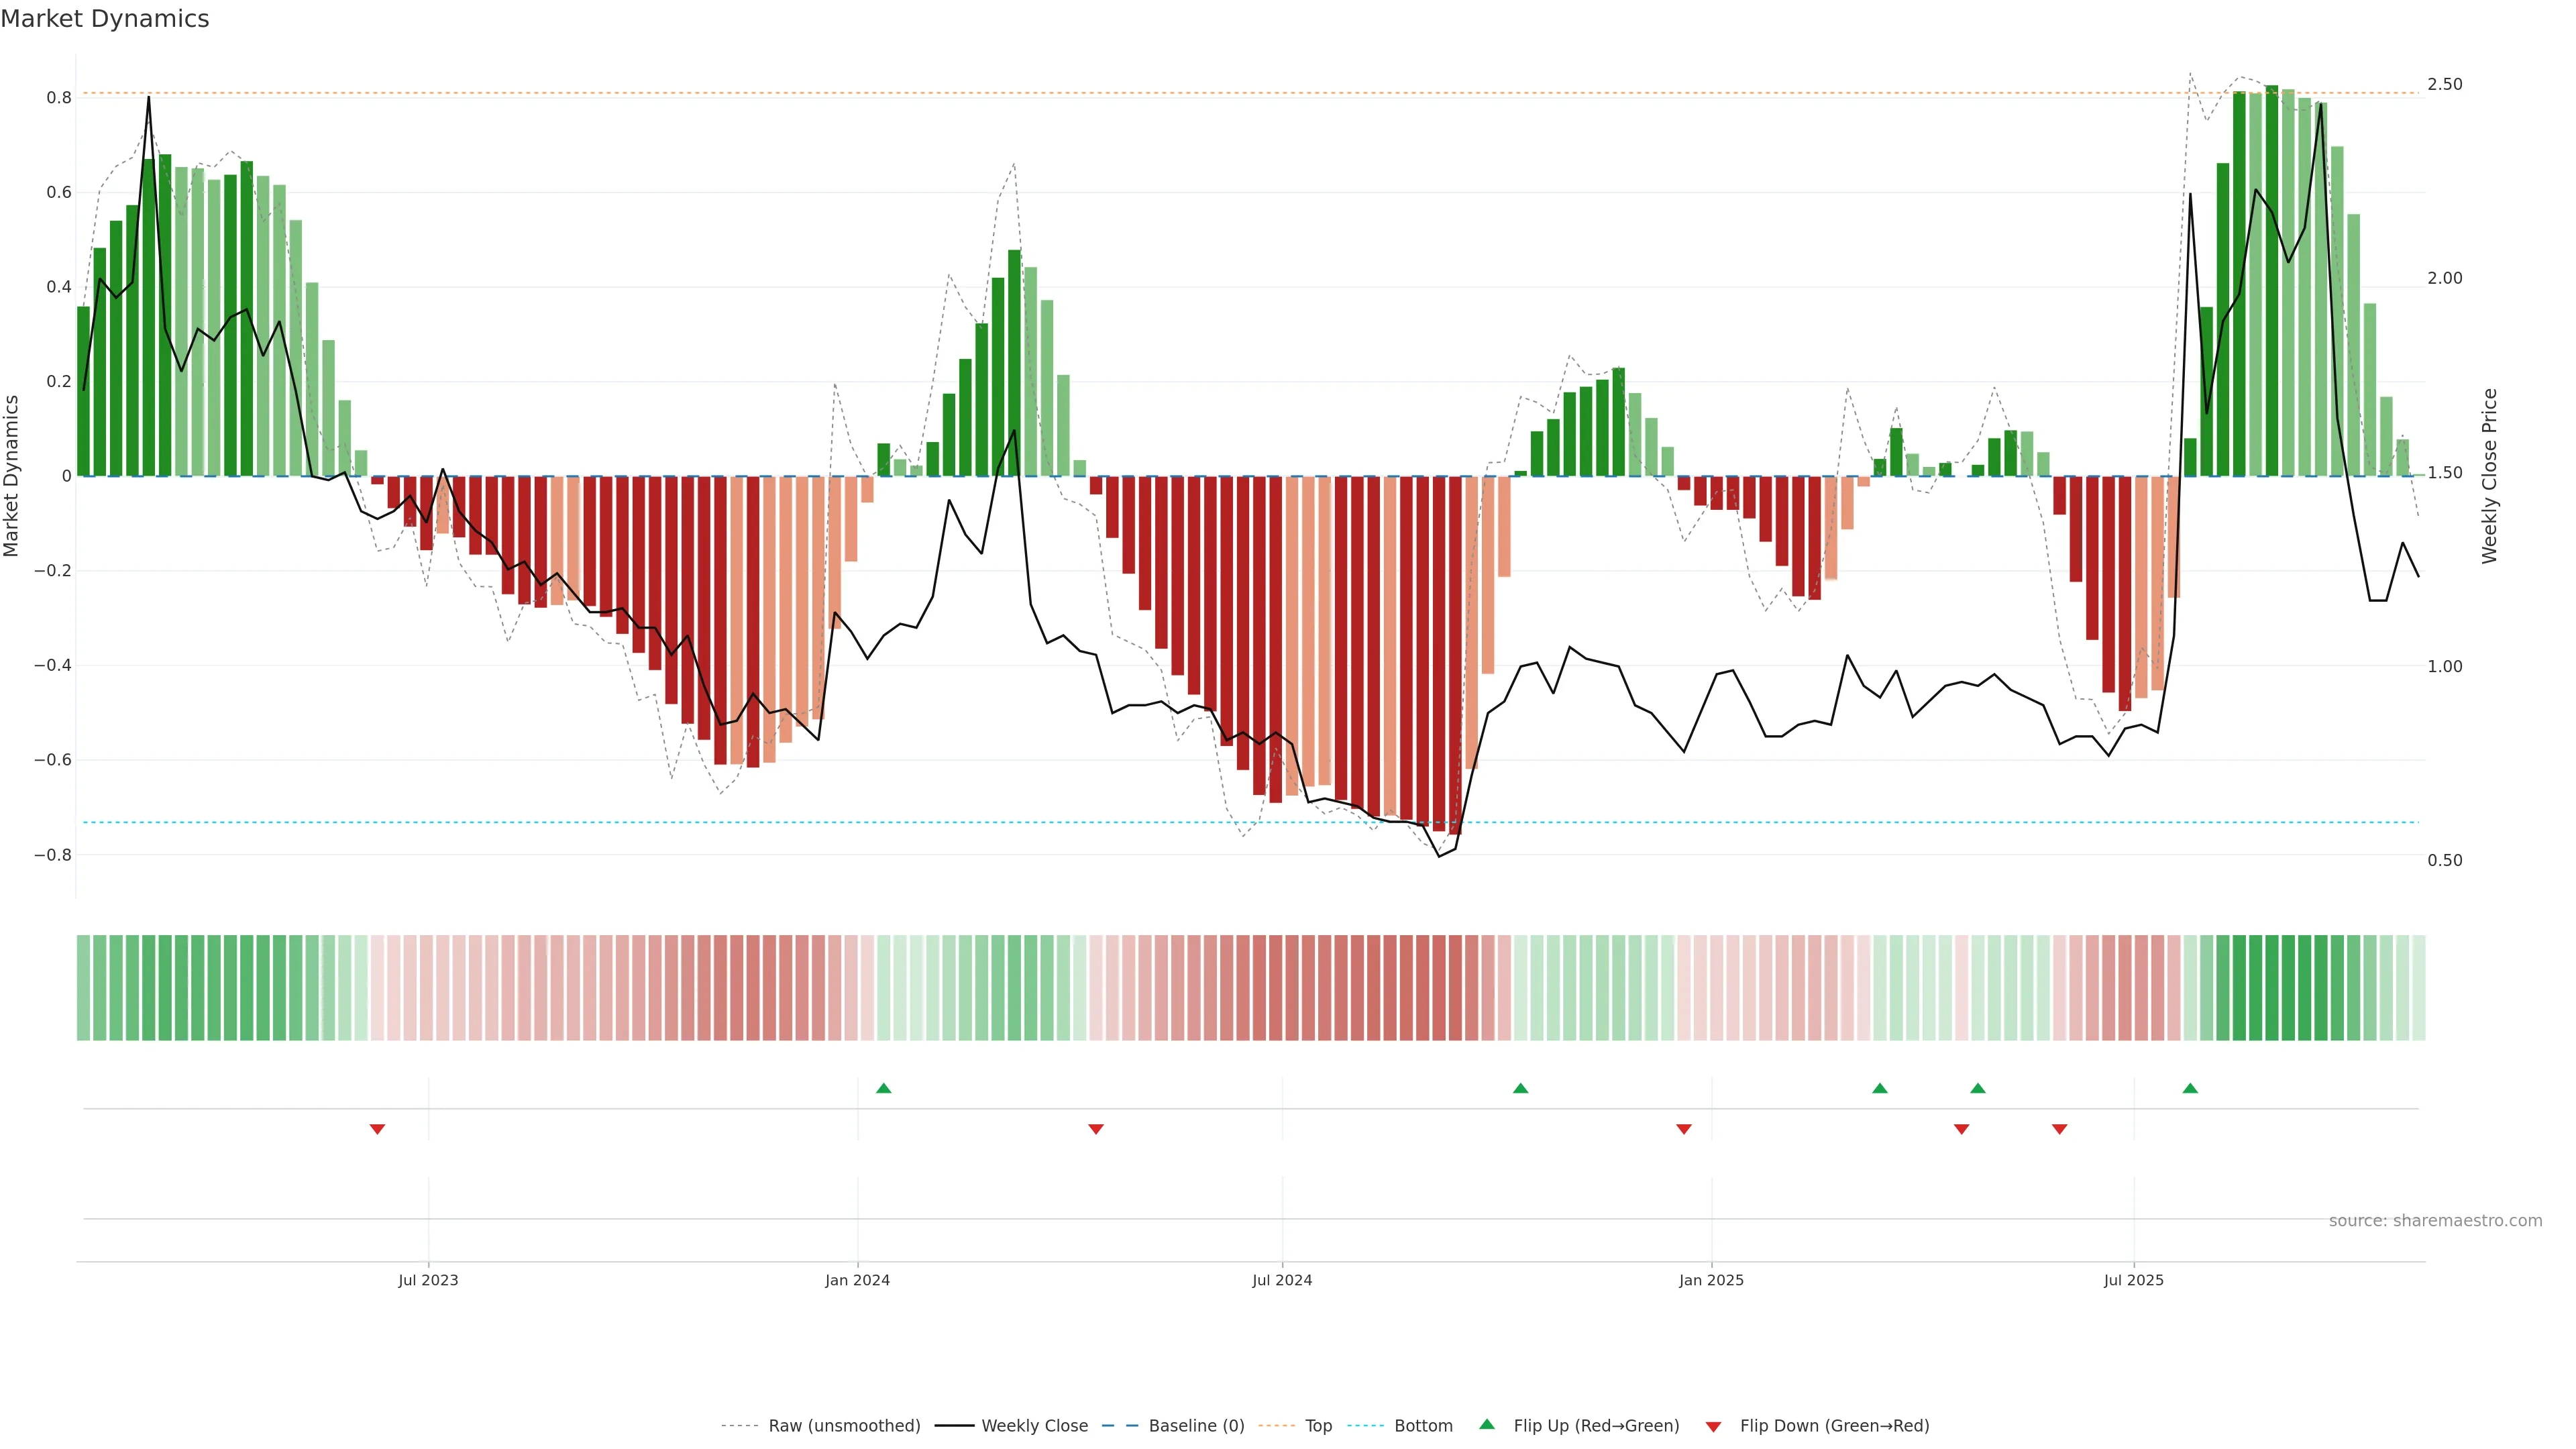
Task: Toggle the Bottom threshold legend entry
Action: coord(1423,1426)
